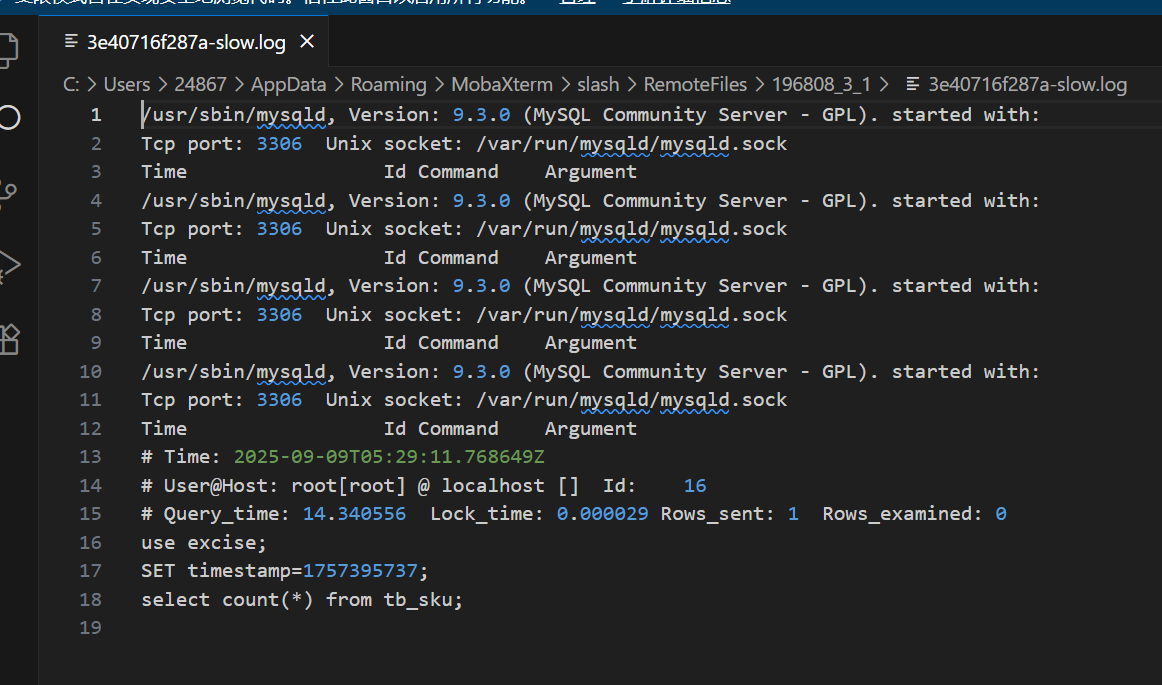Open the Users breadcrumb segment

point(127,85)
